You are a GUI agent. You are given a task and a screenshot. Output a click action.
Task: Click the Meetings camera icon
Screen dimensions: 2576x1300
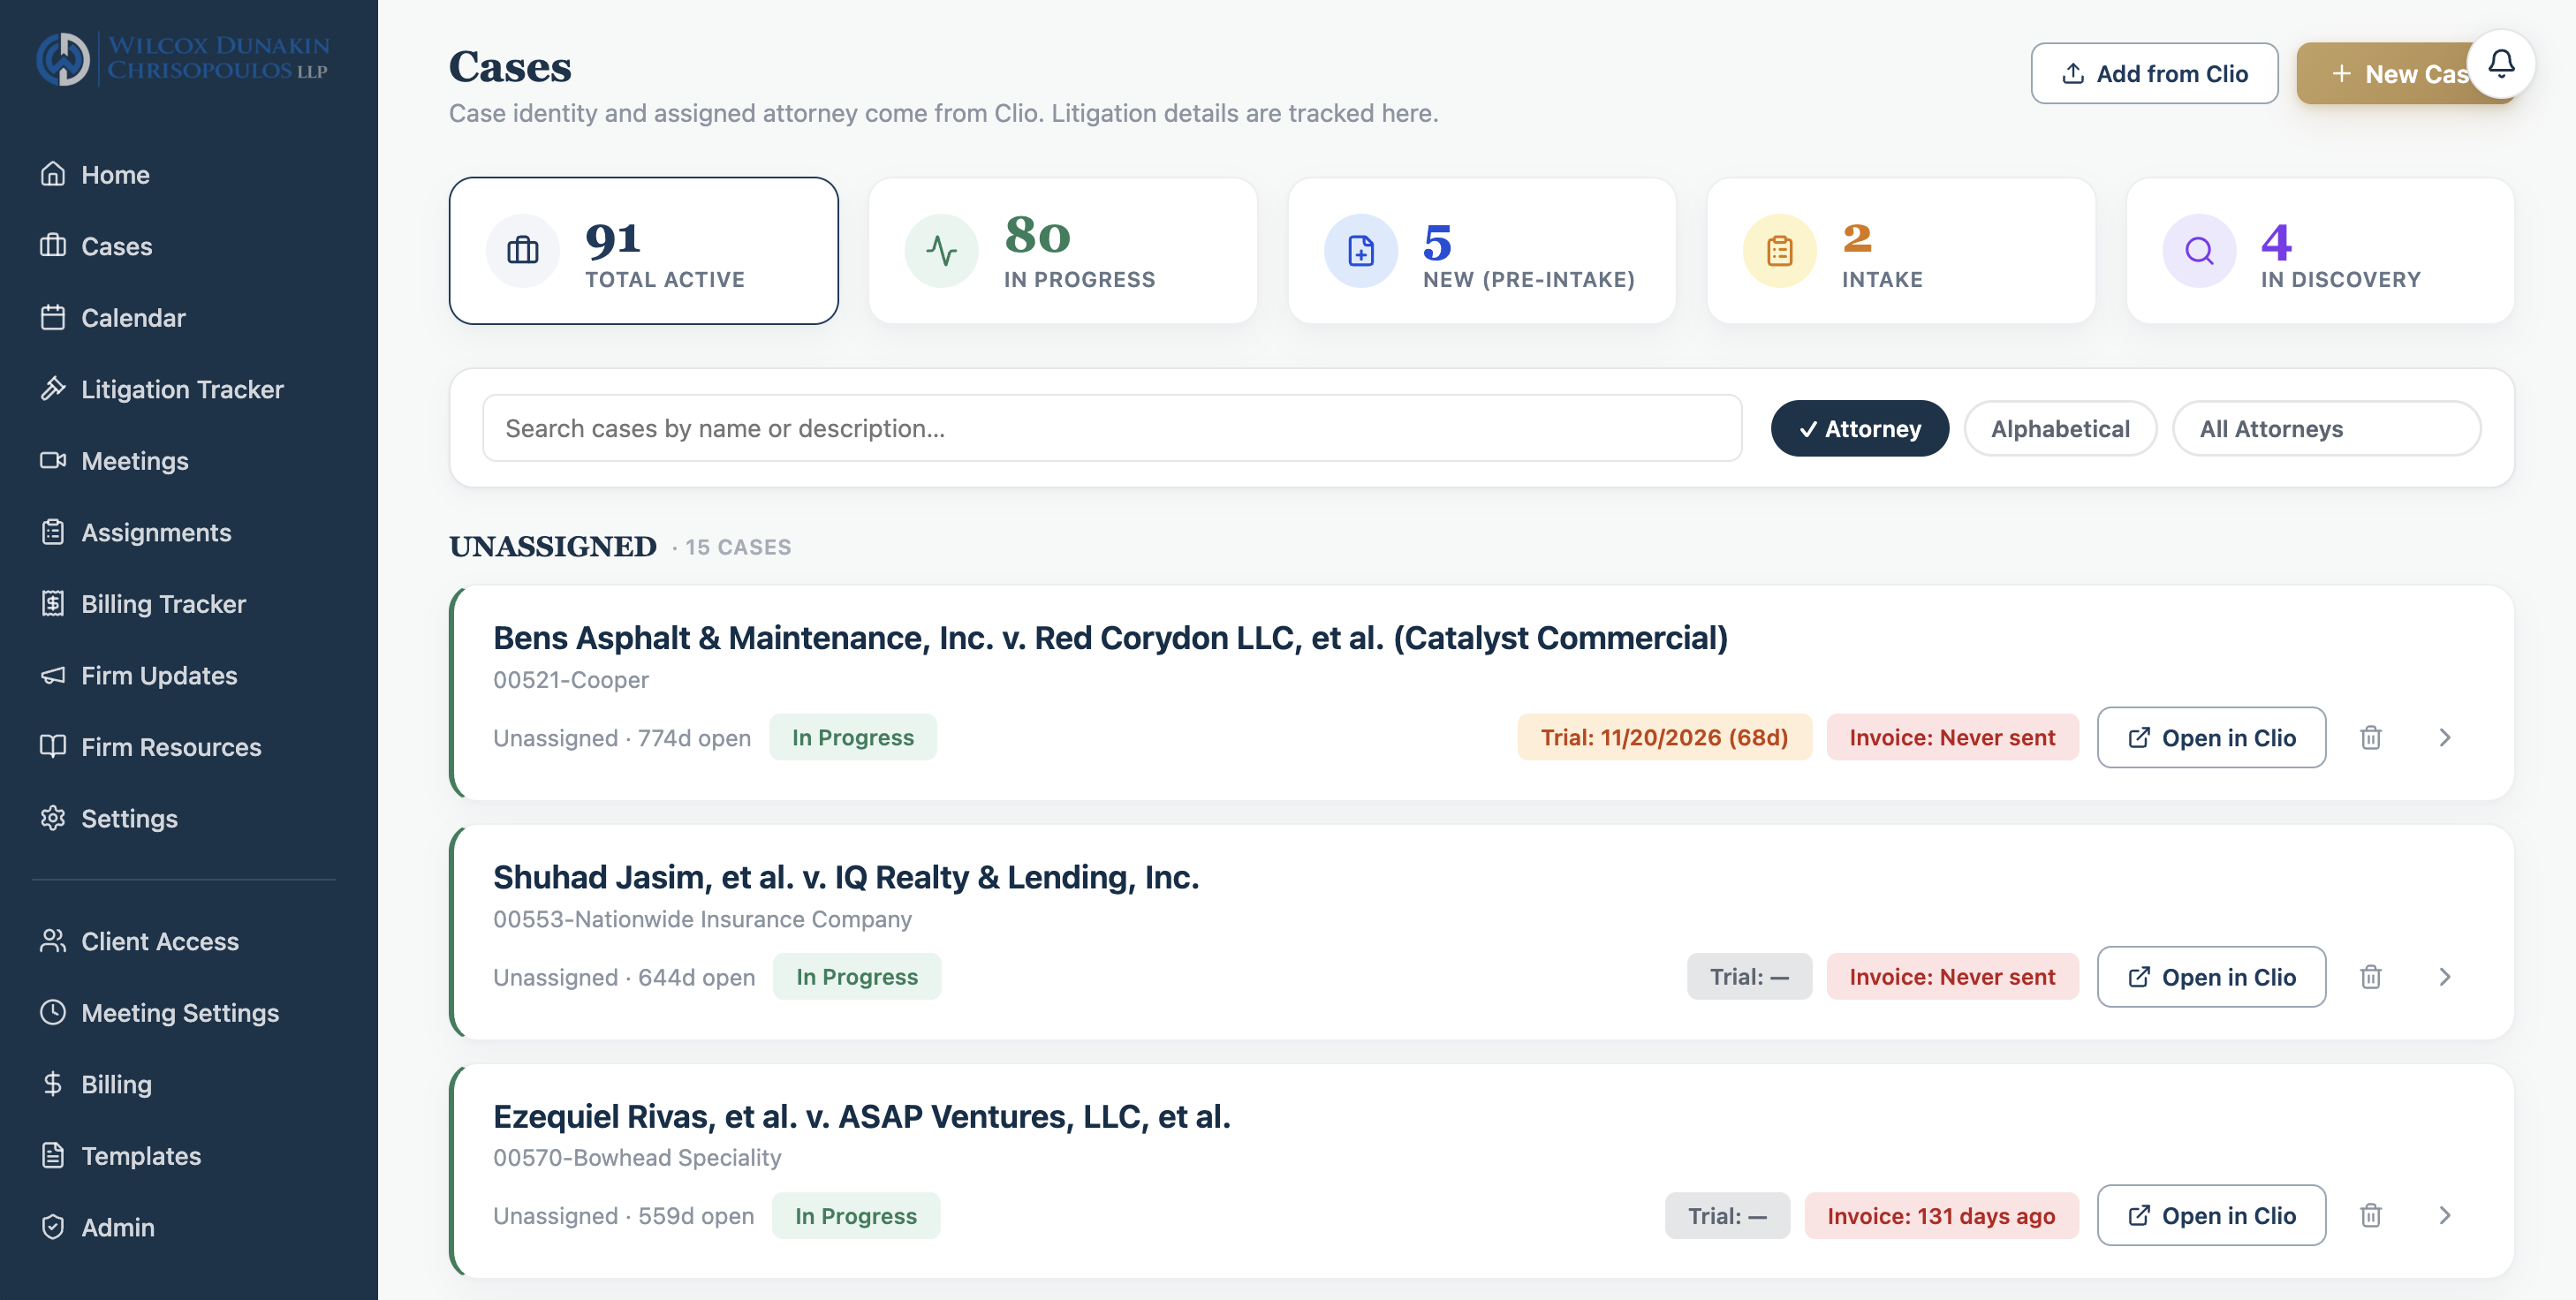click(53, 460)
